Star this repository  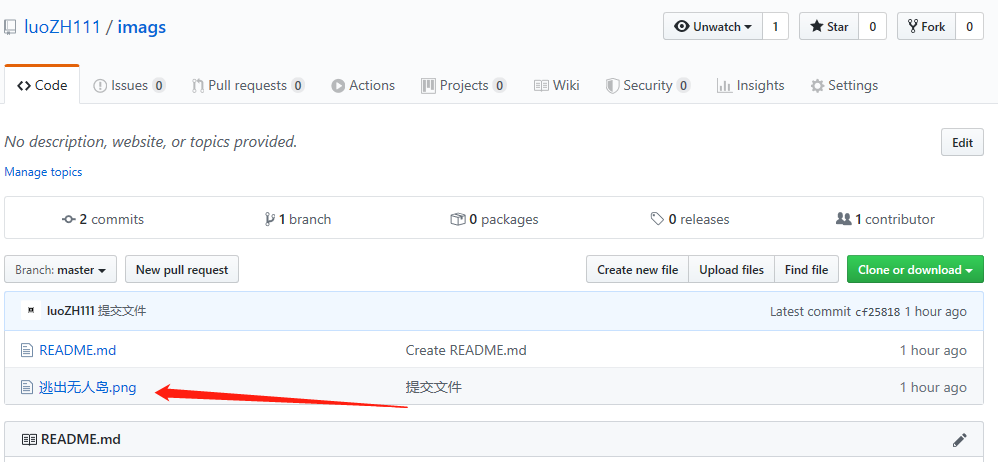click(829, 27)
